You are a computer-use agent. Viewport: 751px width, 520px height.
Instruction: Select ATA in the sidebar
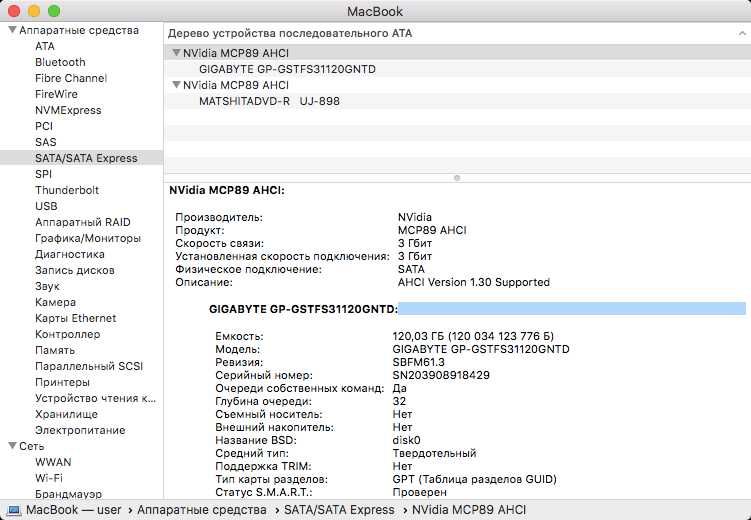coord(45,46)
